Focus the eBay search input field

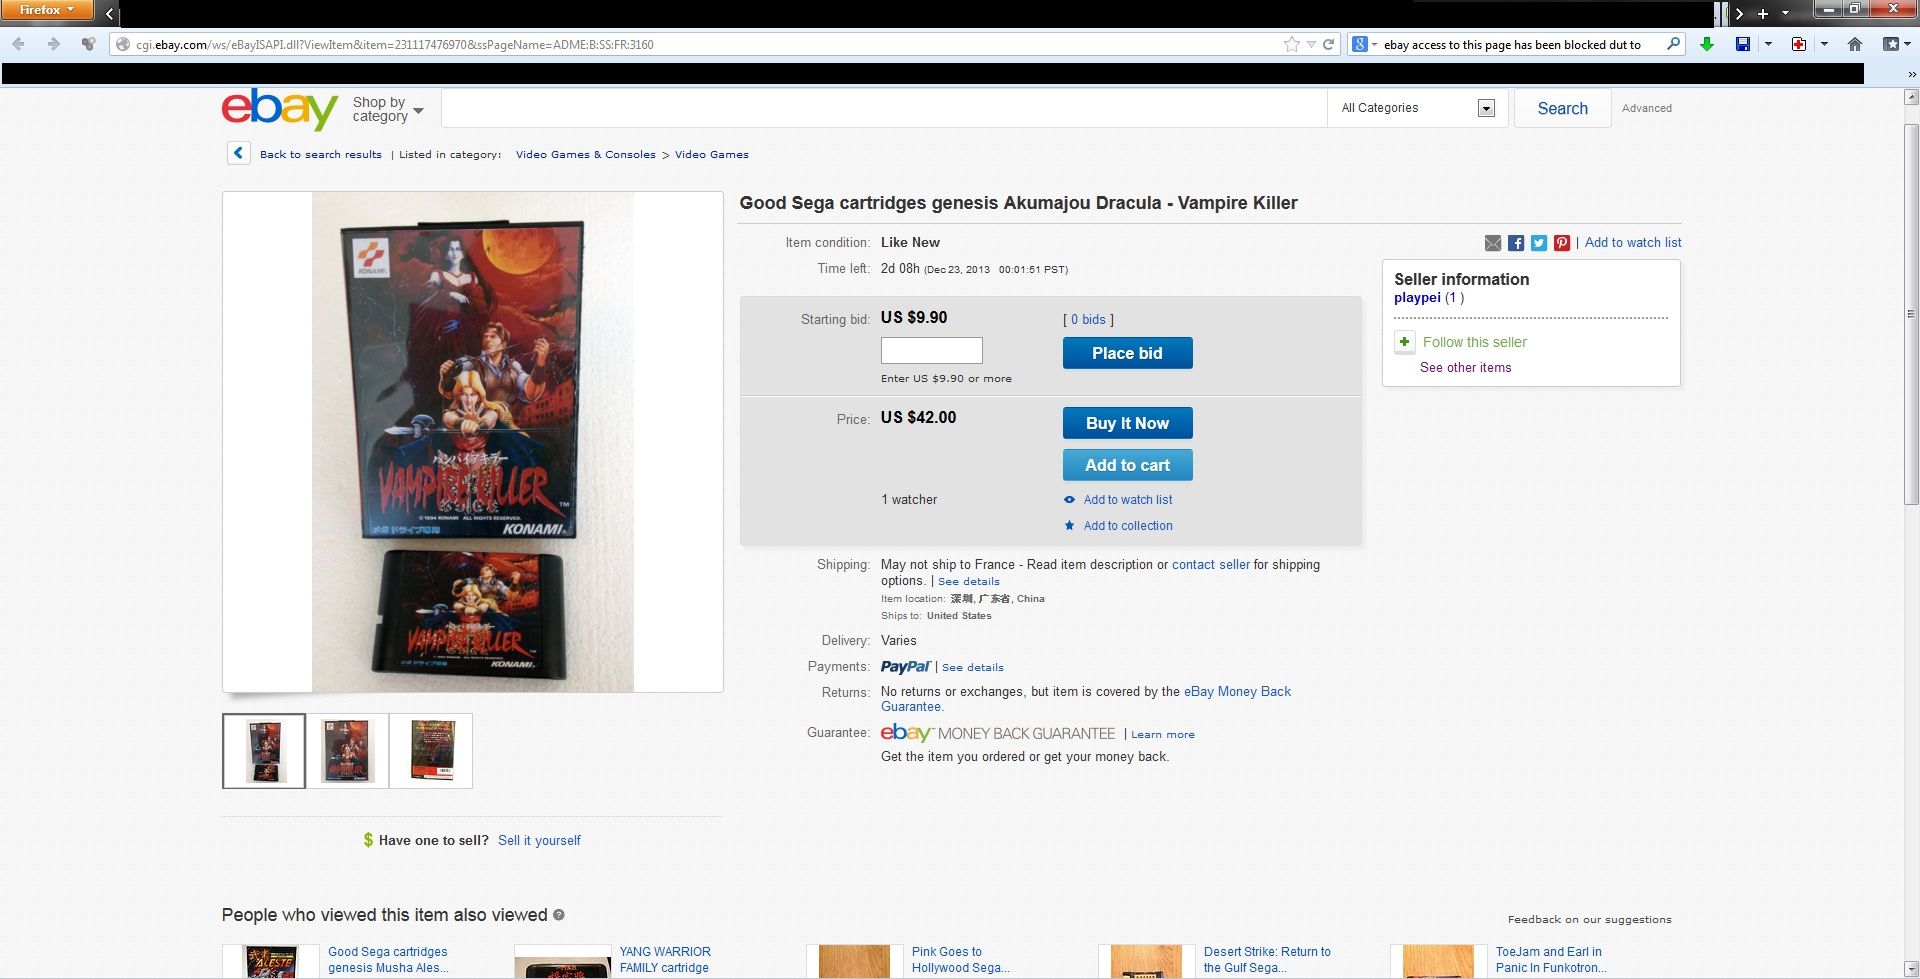[884, 108]
